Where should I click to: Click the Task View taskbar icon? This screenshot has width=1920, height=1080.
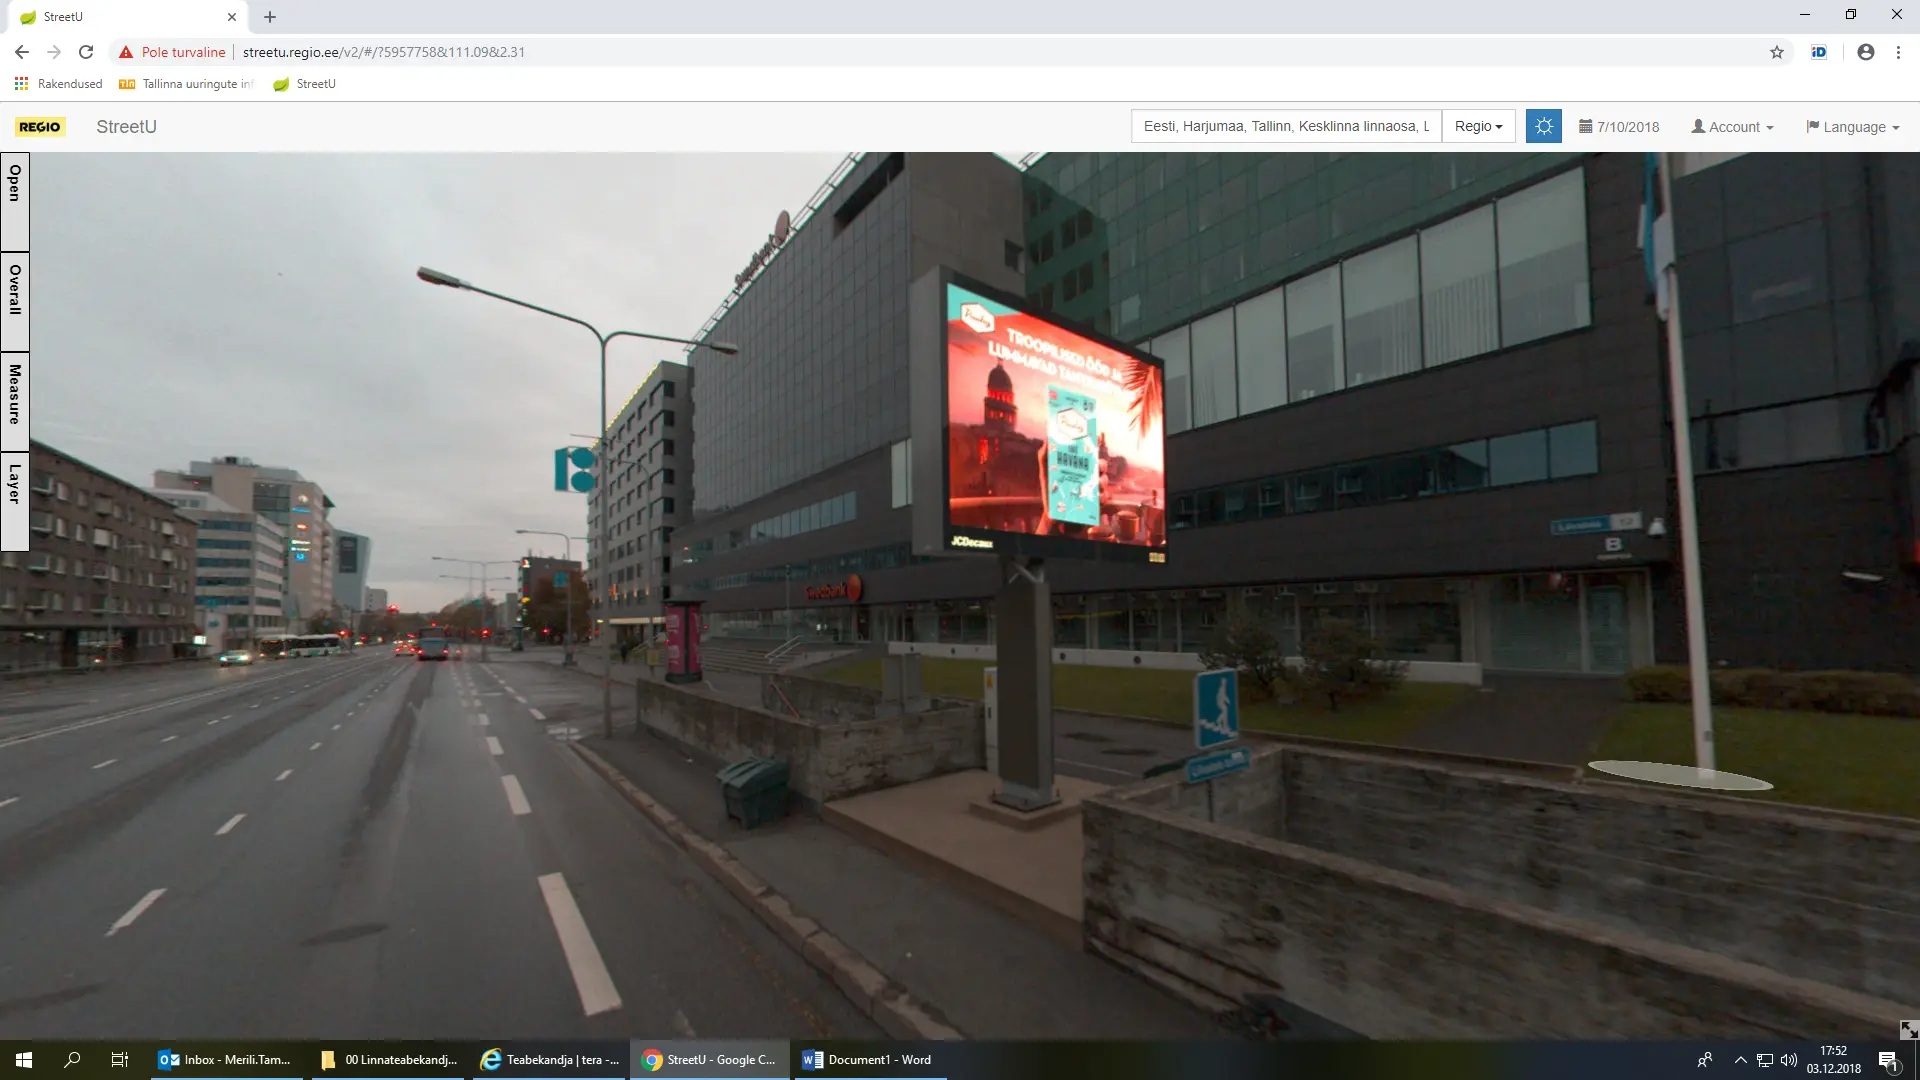(119, 1059)
